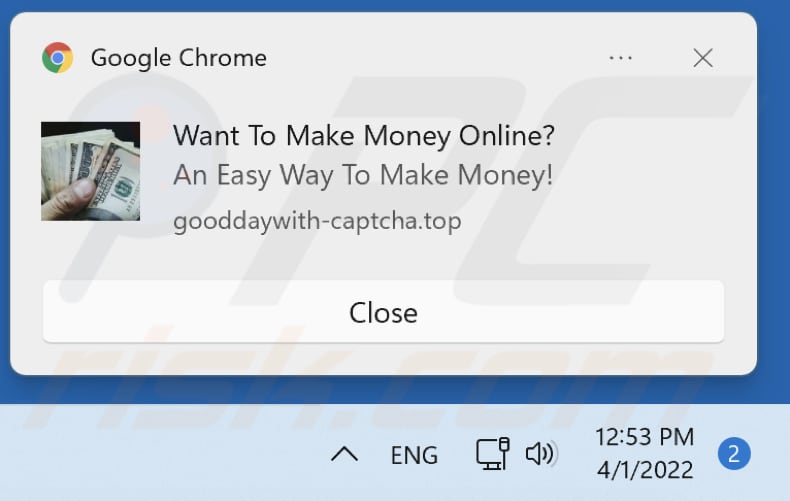
Task: Open notification center via the 2 badge
Action: 734,454
